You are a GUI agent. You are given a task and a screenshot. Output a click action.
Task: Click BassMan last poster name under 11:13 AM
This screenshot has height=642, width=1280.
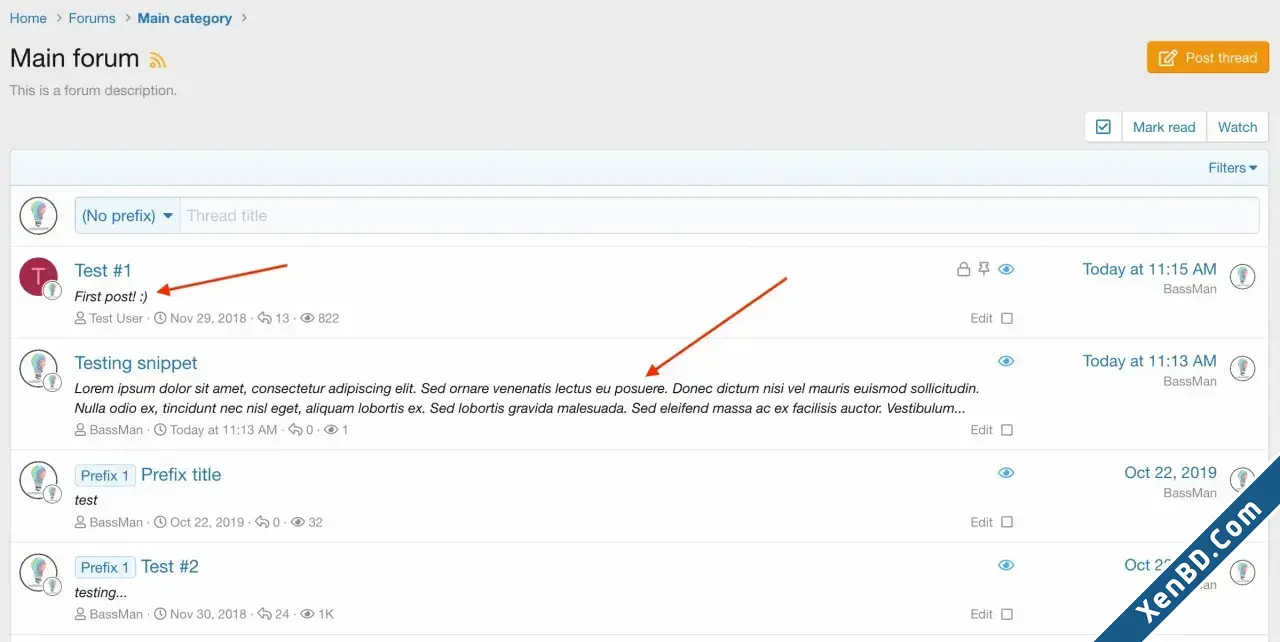[1190, 381]
